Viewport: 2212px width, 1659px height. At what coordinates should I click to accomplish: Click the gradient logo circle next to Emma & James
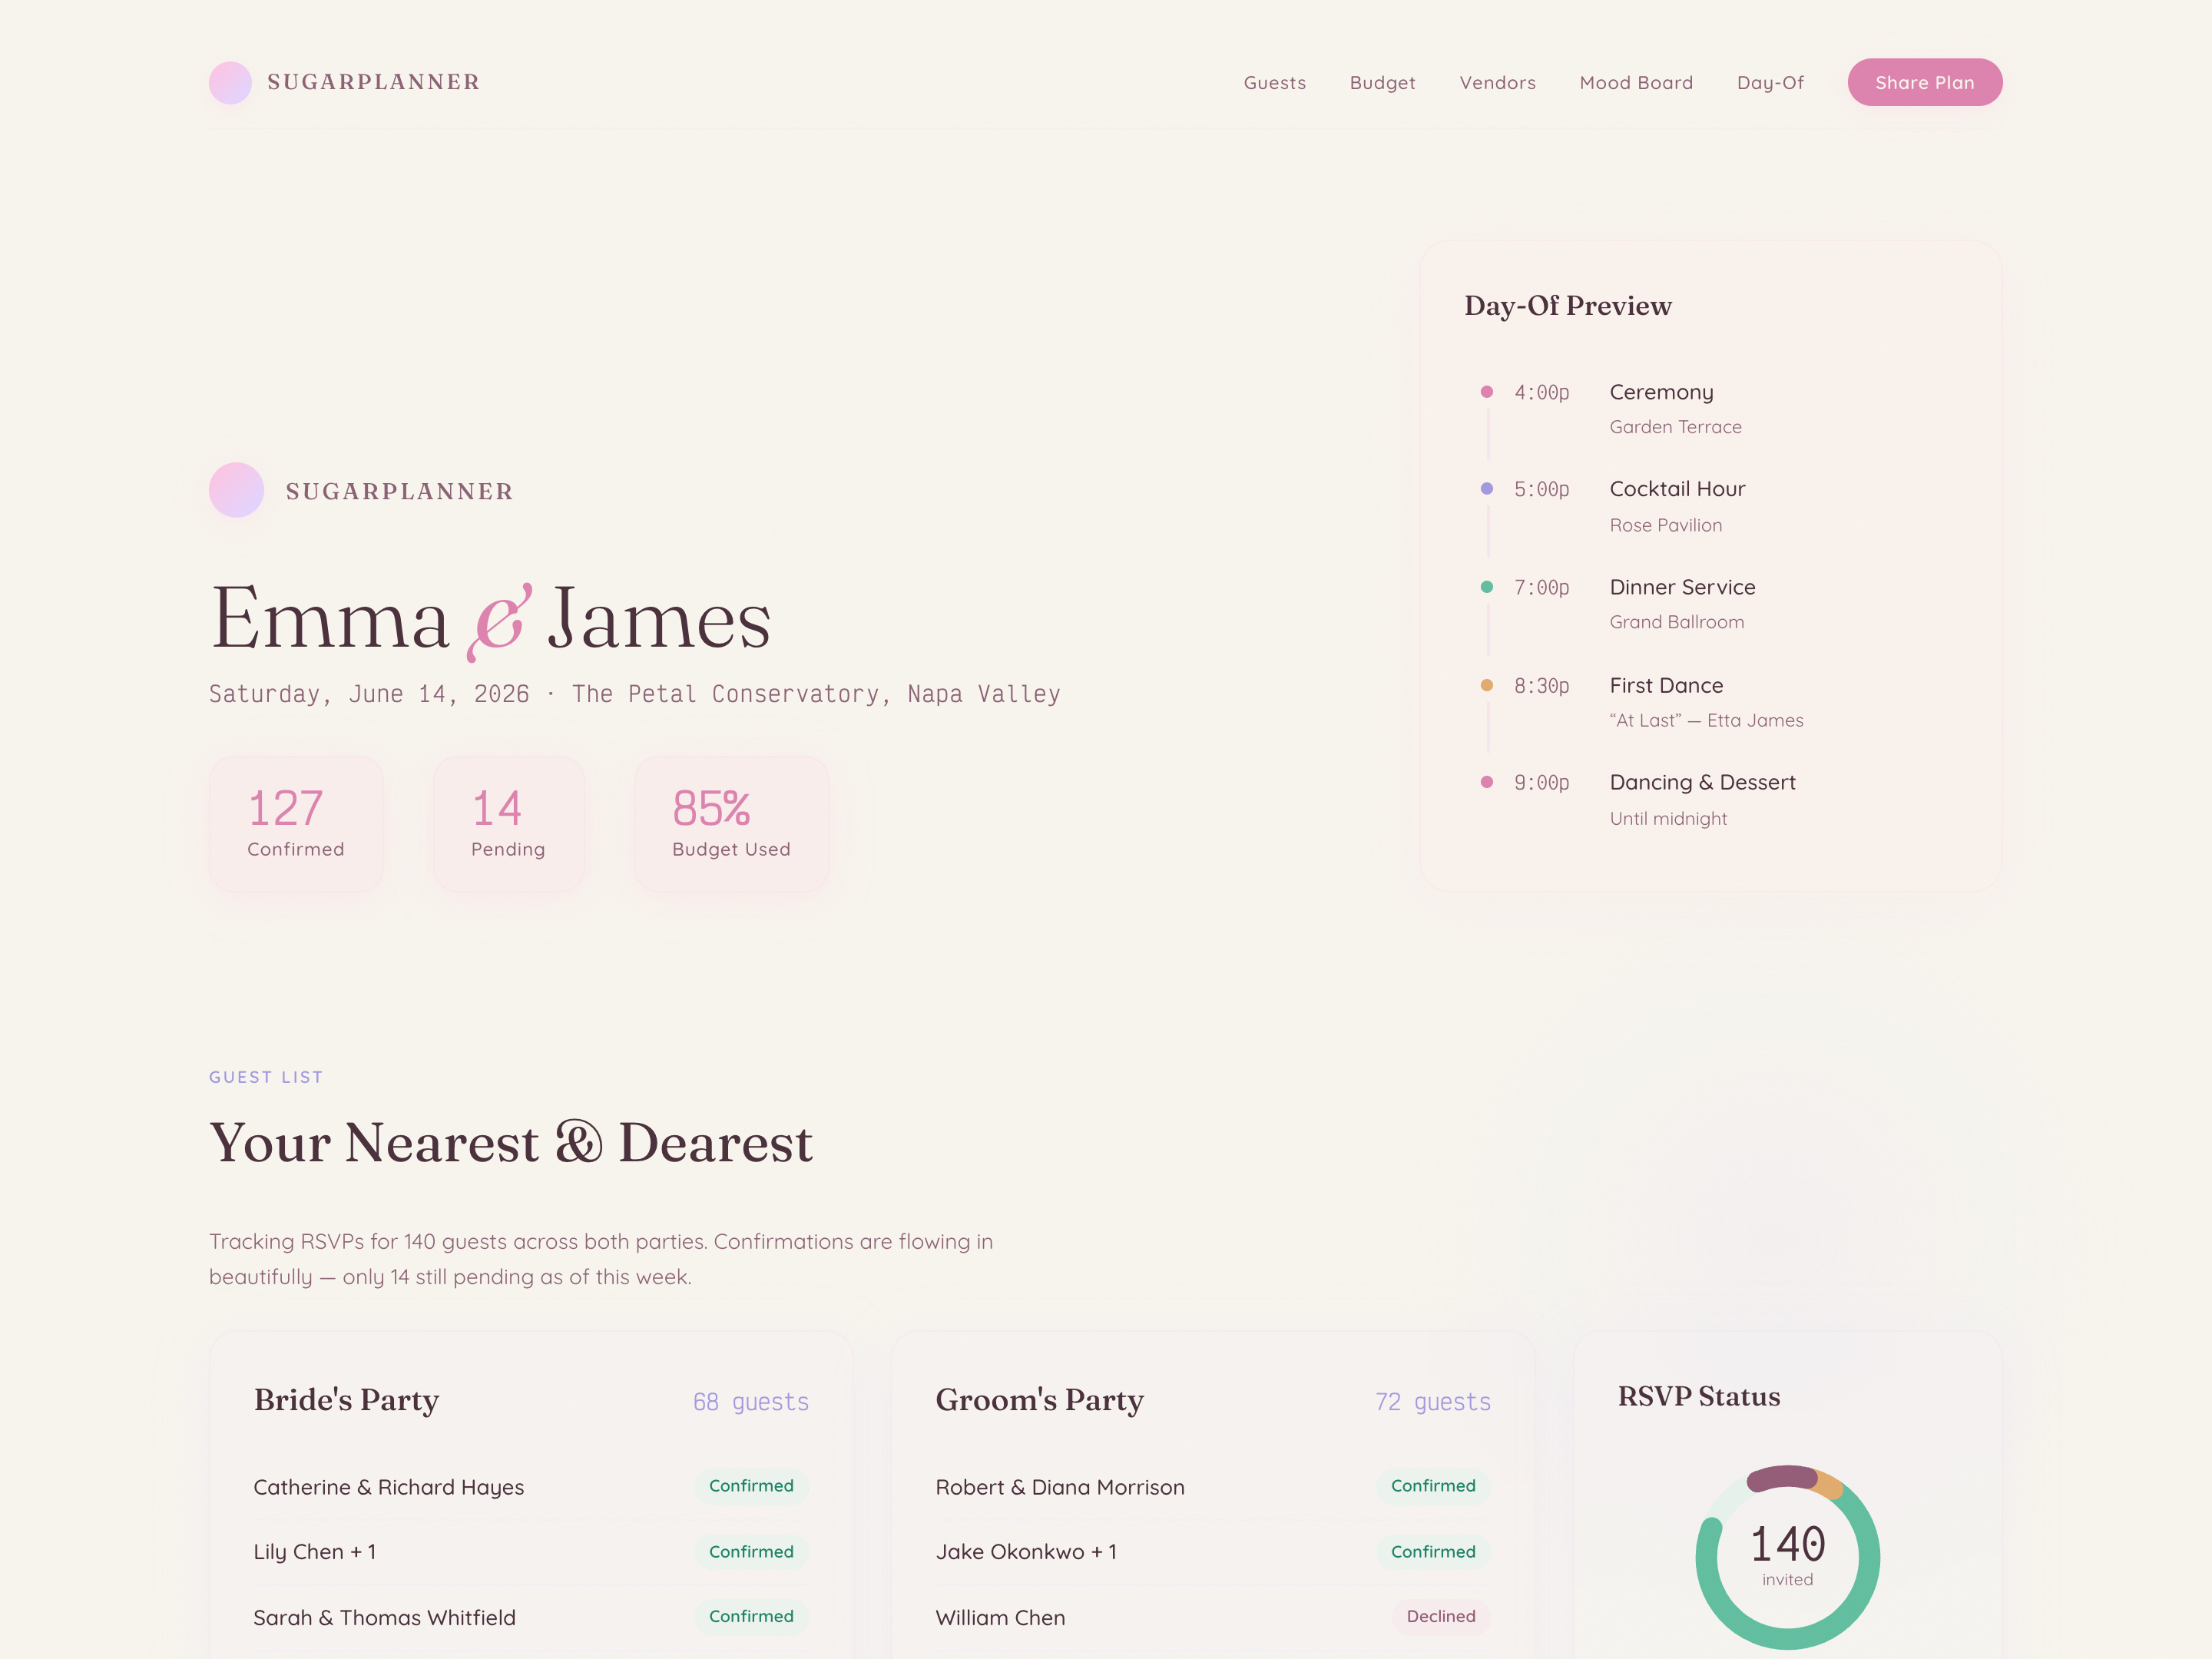pos(236,490)
